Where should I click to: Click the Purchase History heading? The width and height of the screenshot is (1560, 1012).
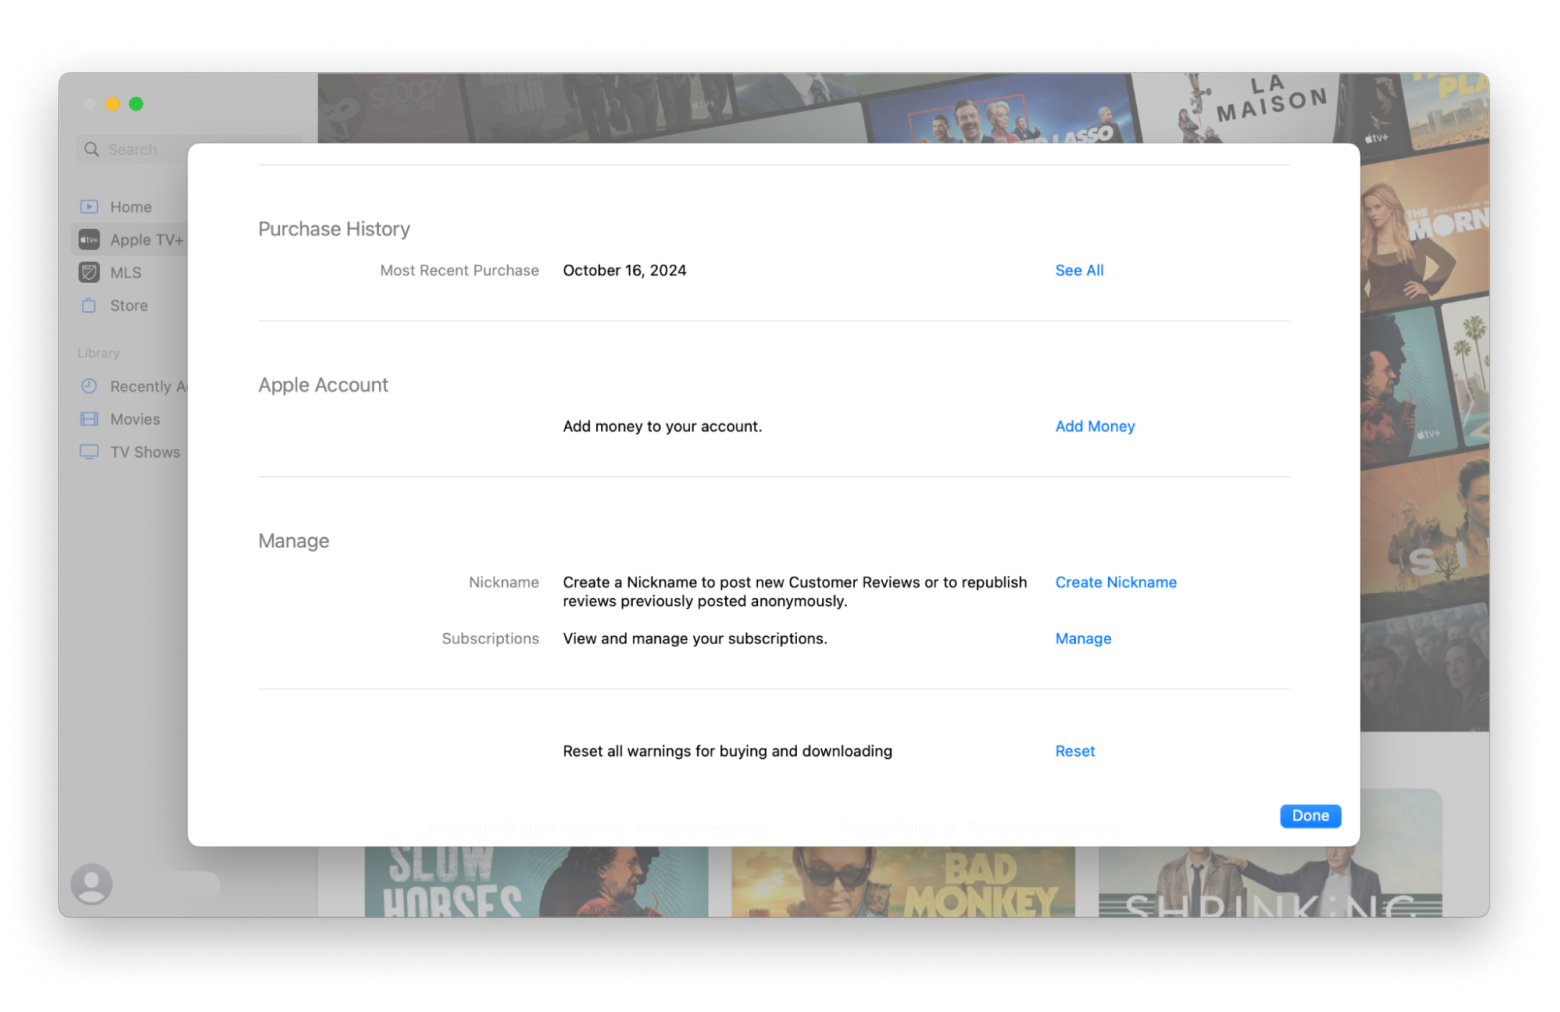tap(334, 229)
